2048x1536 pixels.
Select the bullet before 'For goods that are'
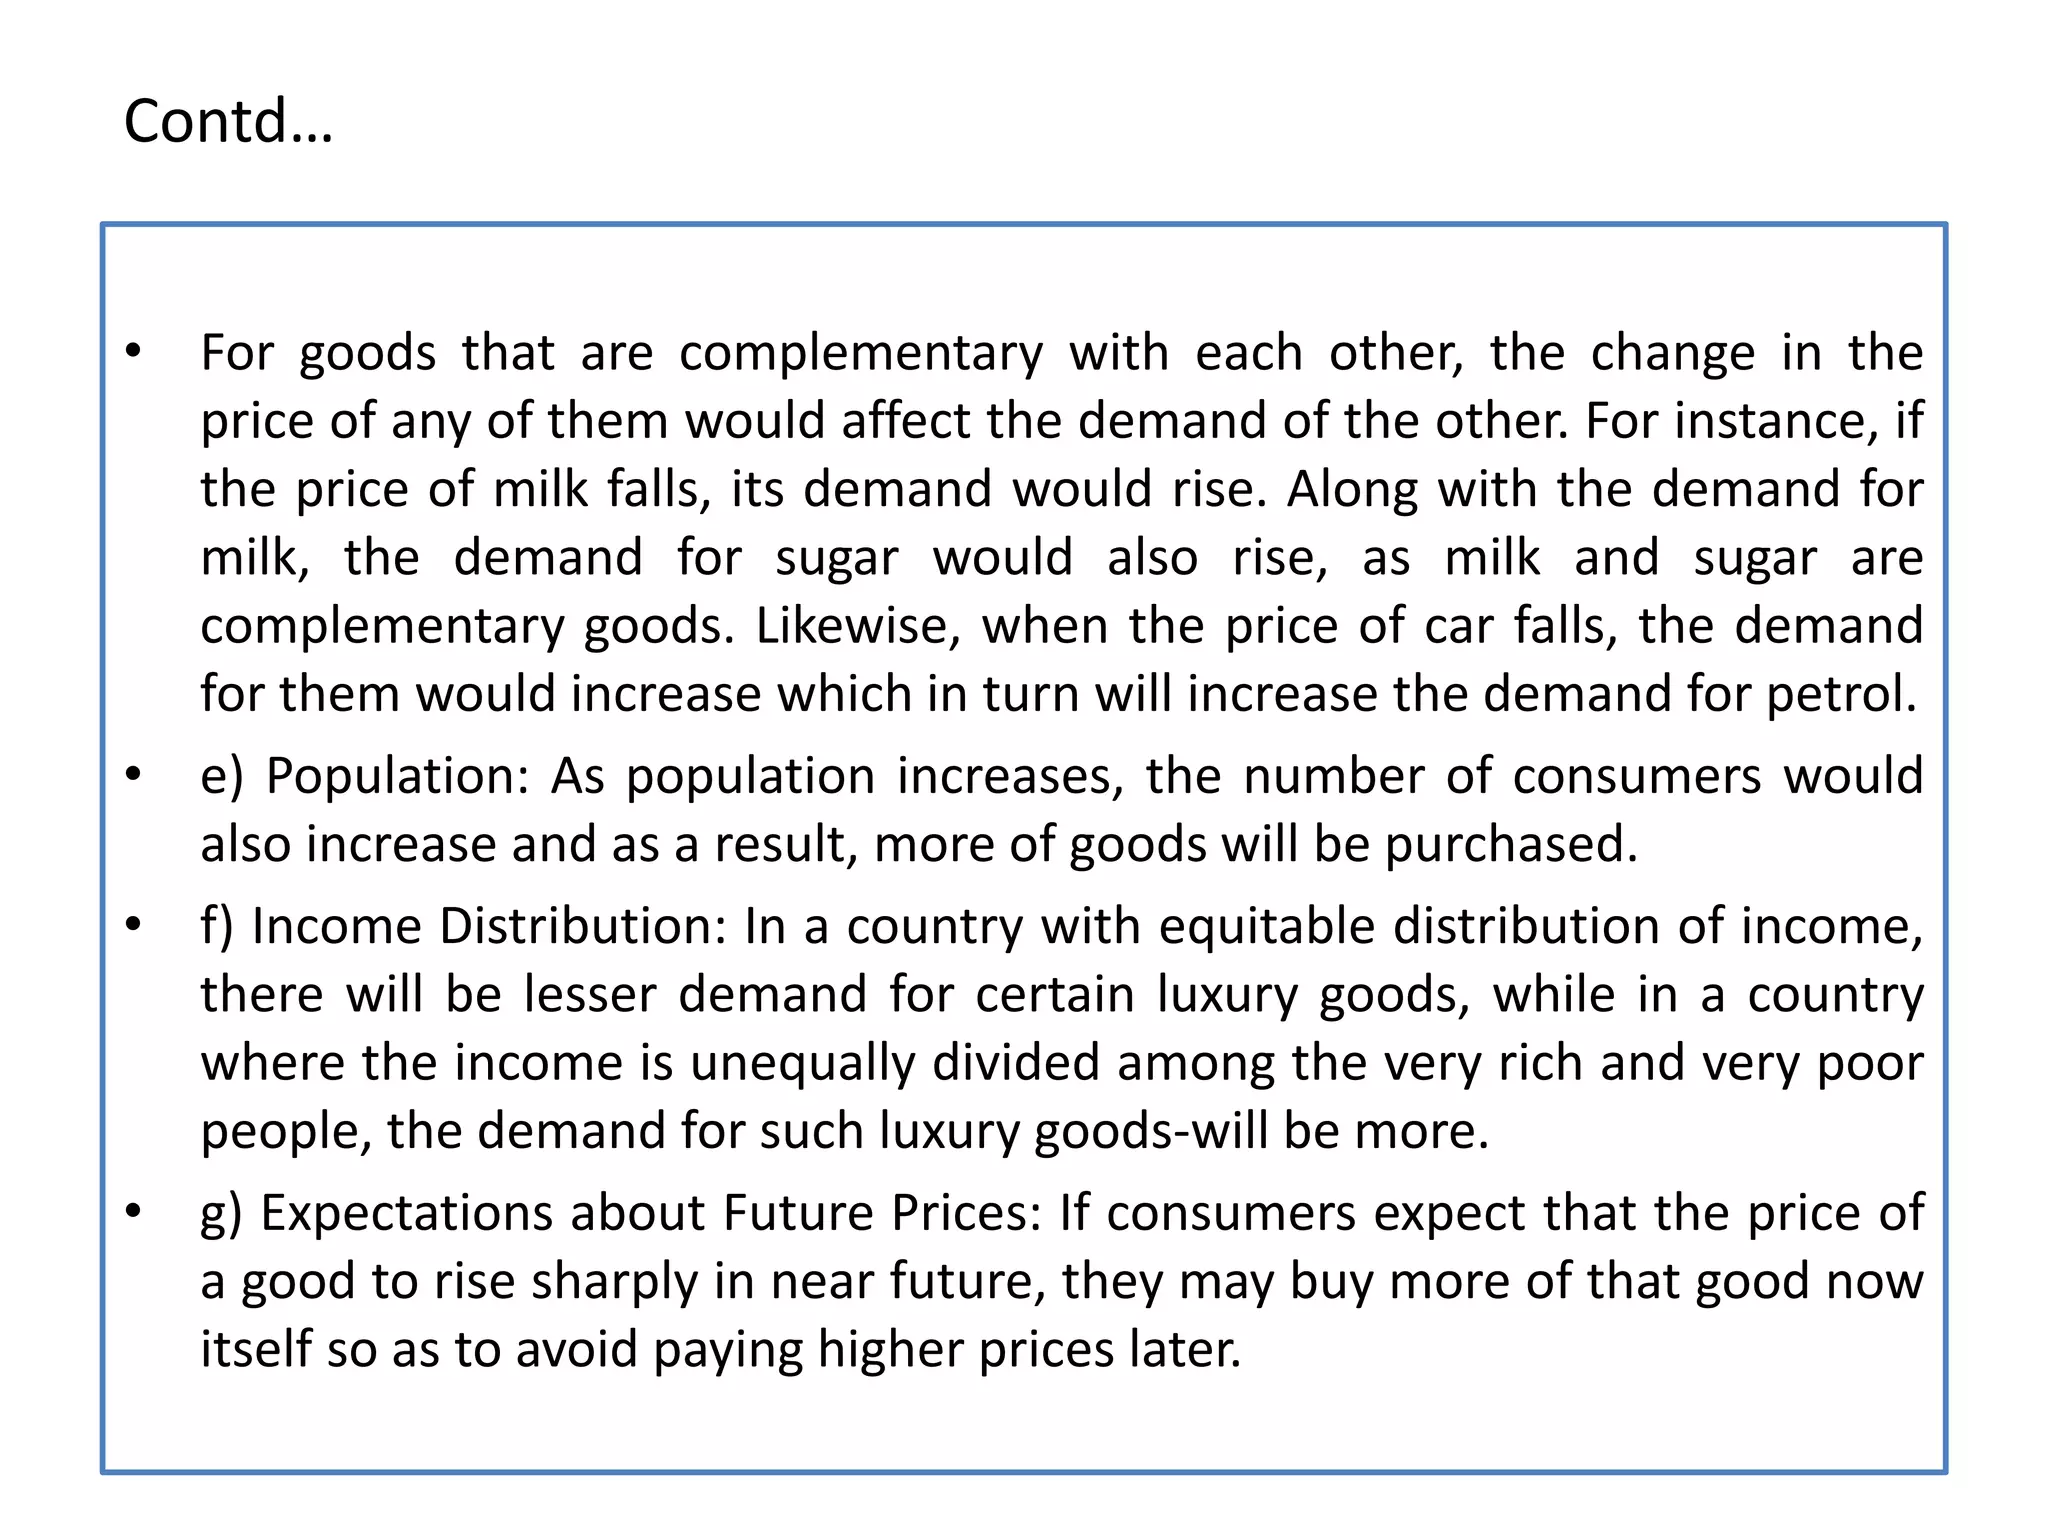134,351
